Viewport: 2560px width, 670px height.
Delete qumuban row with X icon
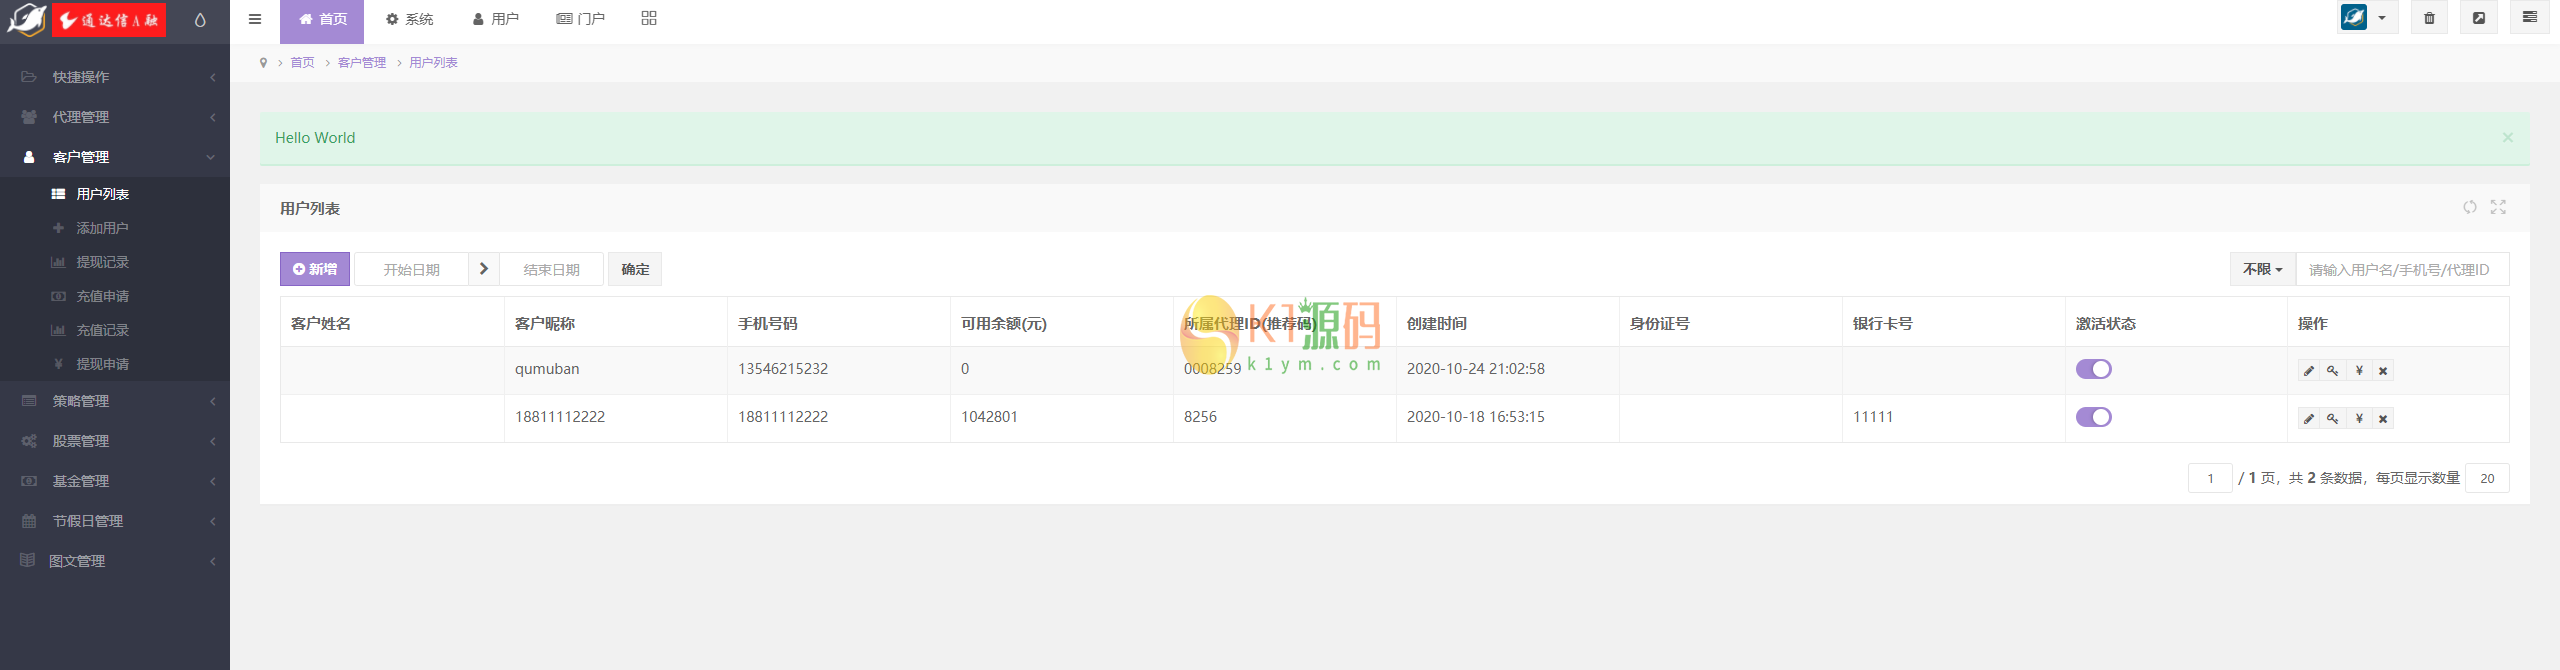2383,371
